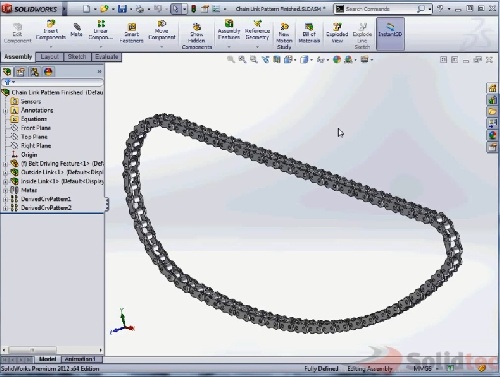This screenshot has height=377, width=500.
Task: Choose Smart Fasteners tool
Action: point(132,33)
